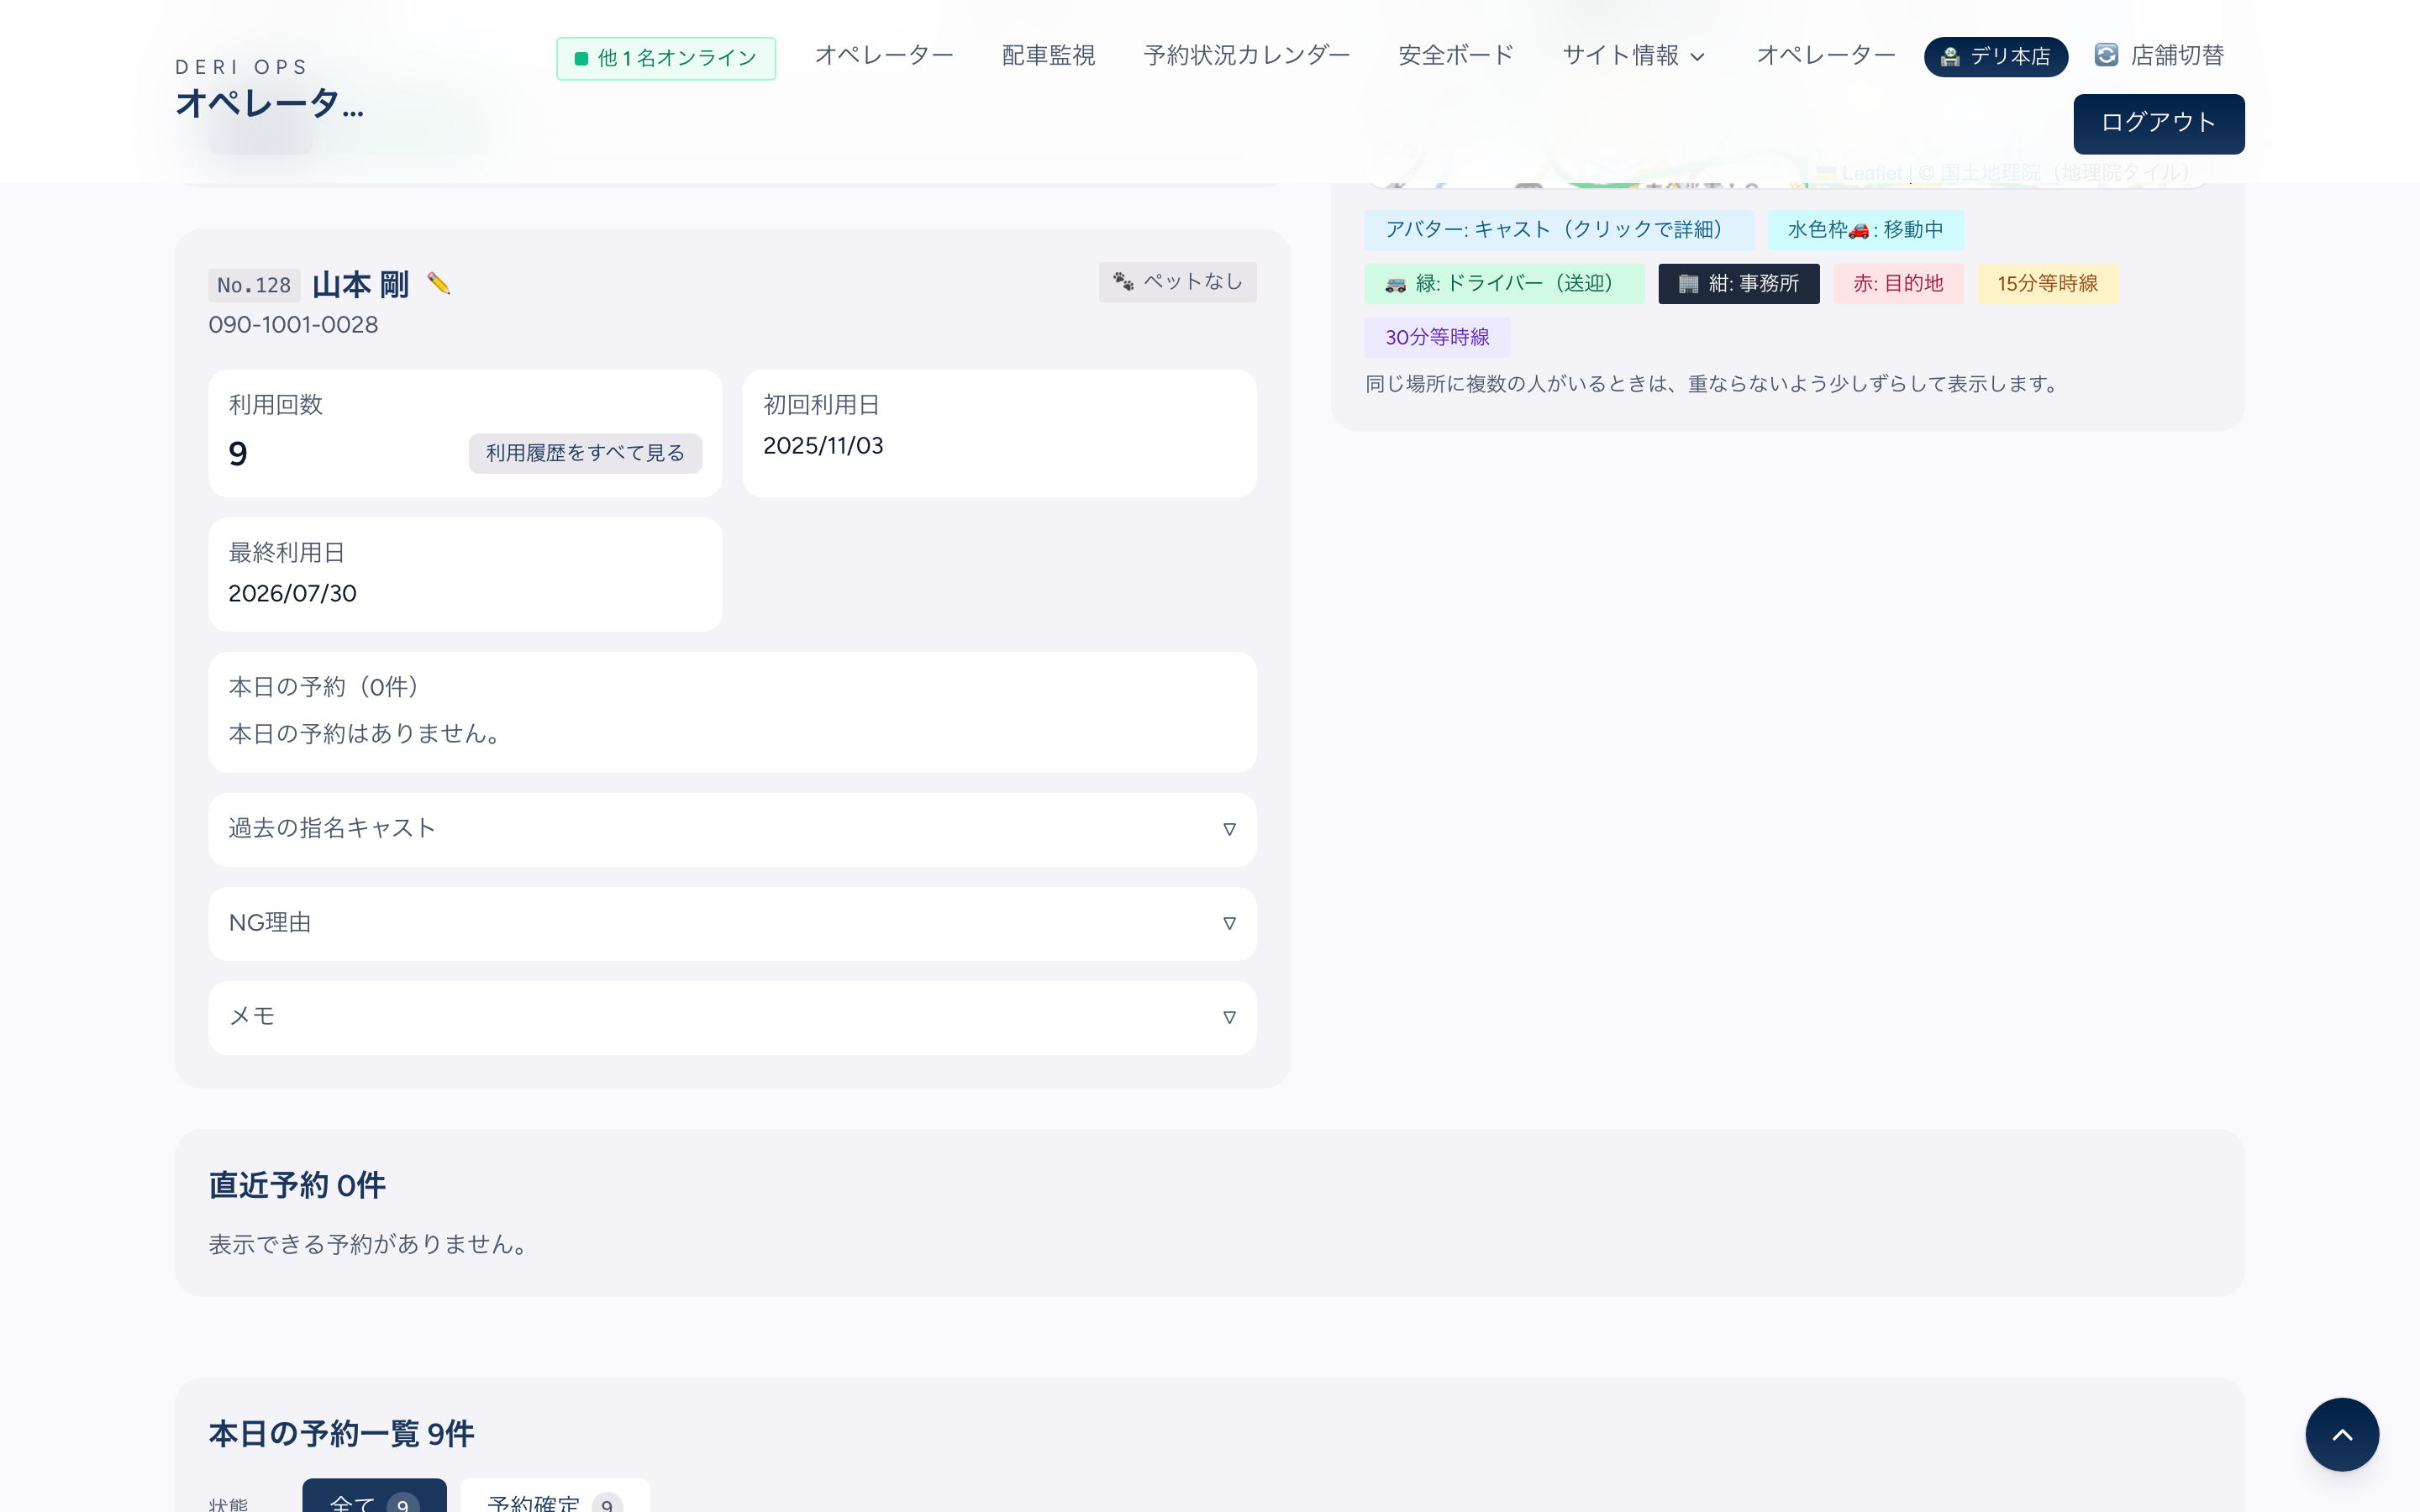Open the サイト情報 dropdown menu
This screenshot has width=2420, height=1512.
tap(1633, 56)
